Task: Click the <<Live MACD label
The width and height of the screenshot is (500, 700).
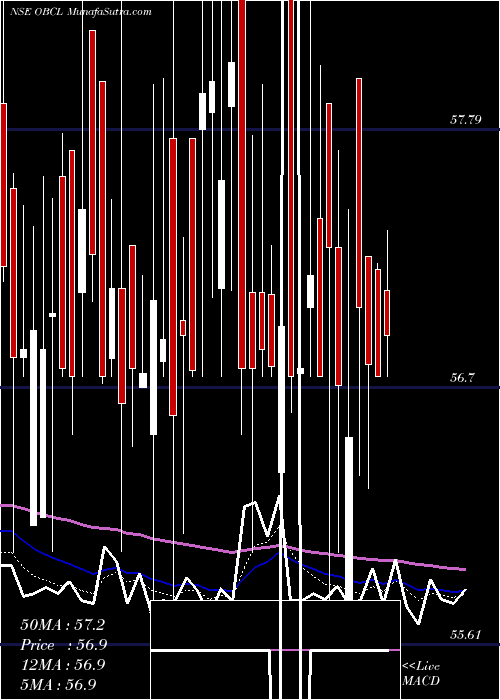Action: click(421, 674)
